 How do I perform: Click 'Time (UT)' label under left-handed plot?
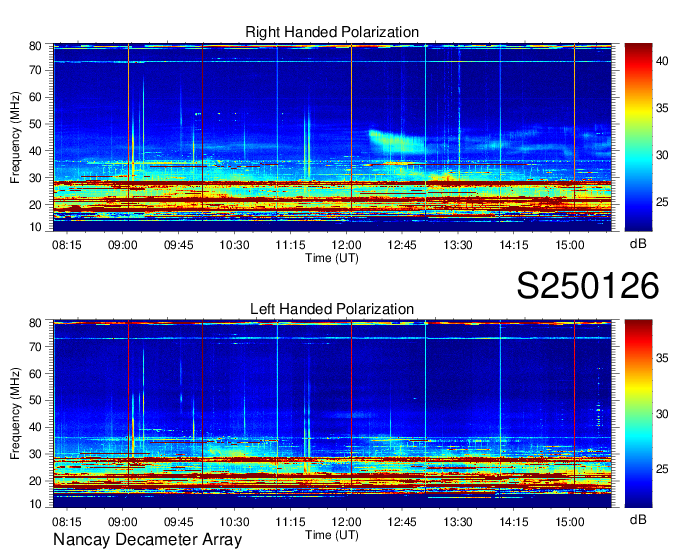[332, 535]
